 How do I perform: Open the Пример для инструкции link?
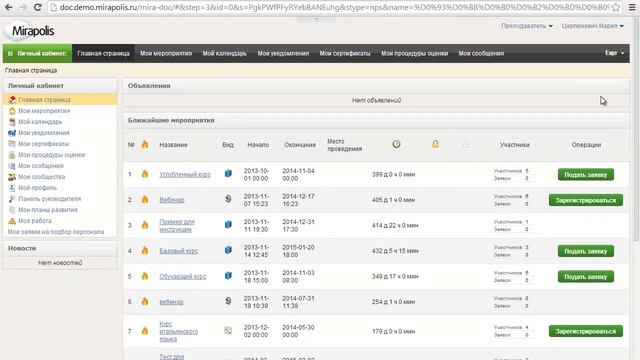(x=177, y=225)
